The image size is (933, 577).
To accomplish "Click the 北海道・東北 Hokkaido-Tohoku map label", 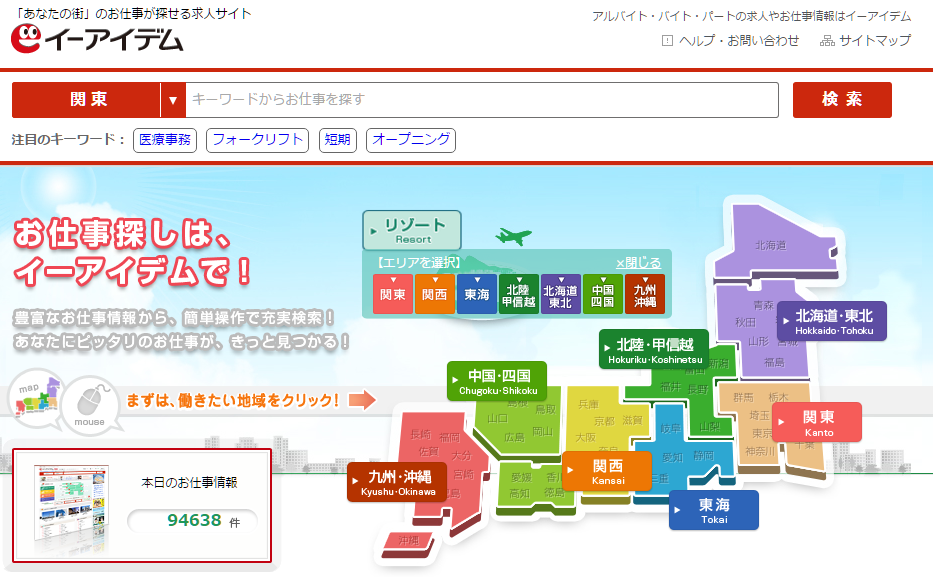I will click(x=832, y=321).
